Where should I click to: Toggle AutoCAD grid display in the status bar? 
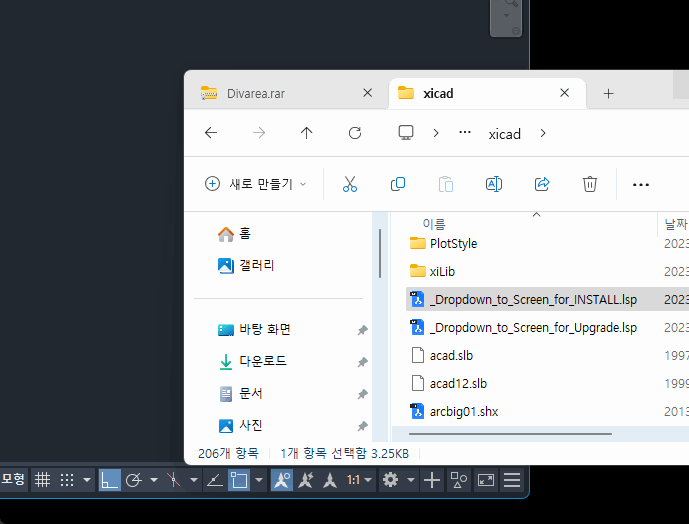click(x=43, y=480)
